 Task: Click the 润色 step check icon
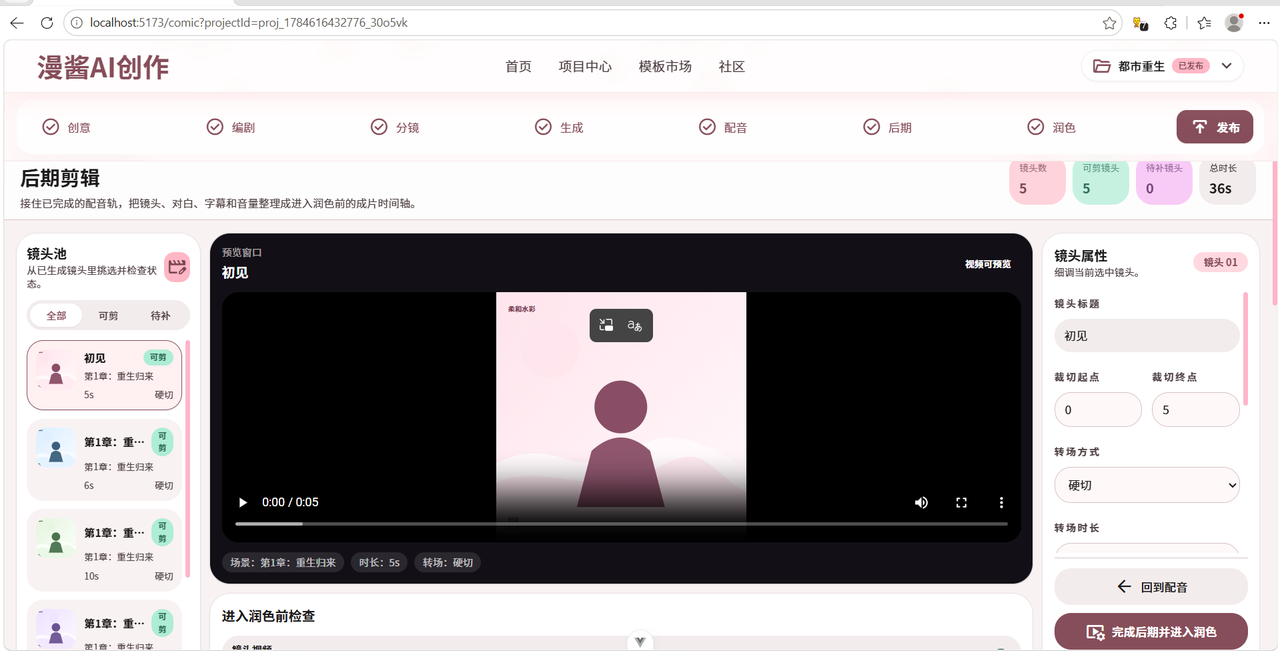pos(1036,127)
